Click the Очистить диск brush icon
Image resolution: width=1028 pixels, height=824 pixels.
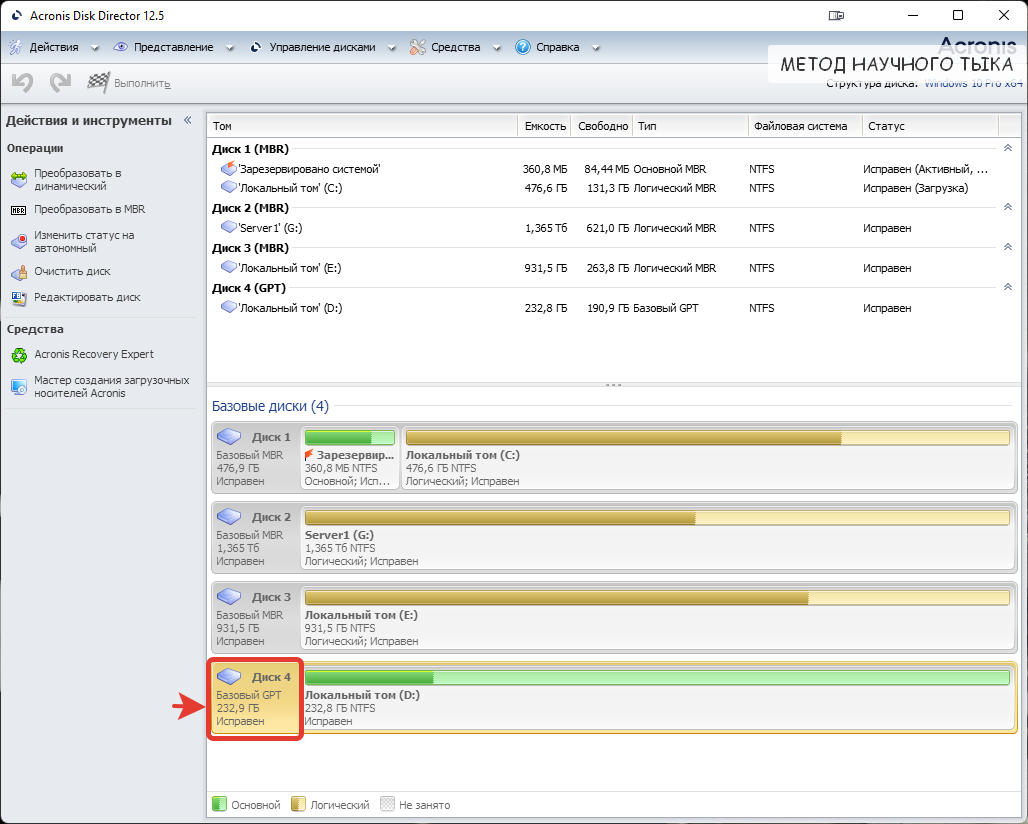19,271
